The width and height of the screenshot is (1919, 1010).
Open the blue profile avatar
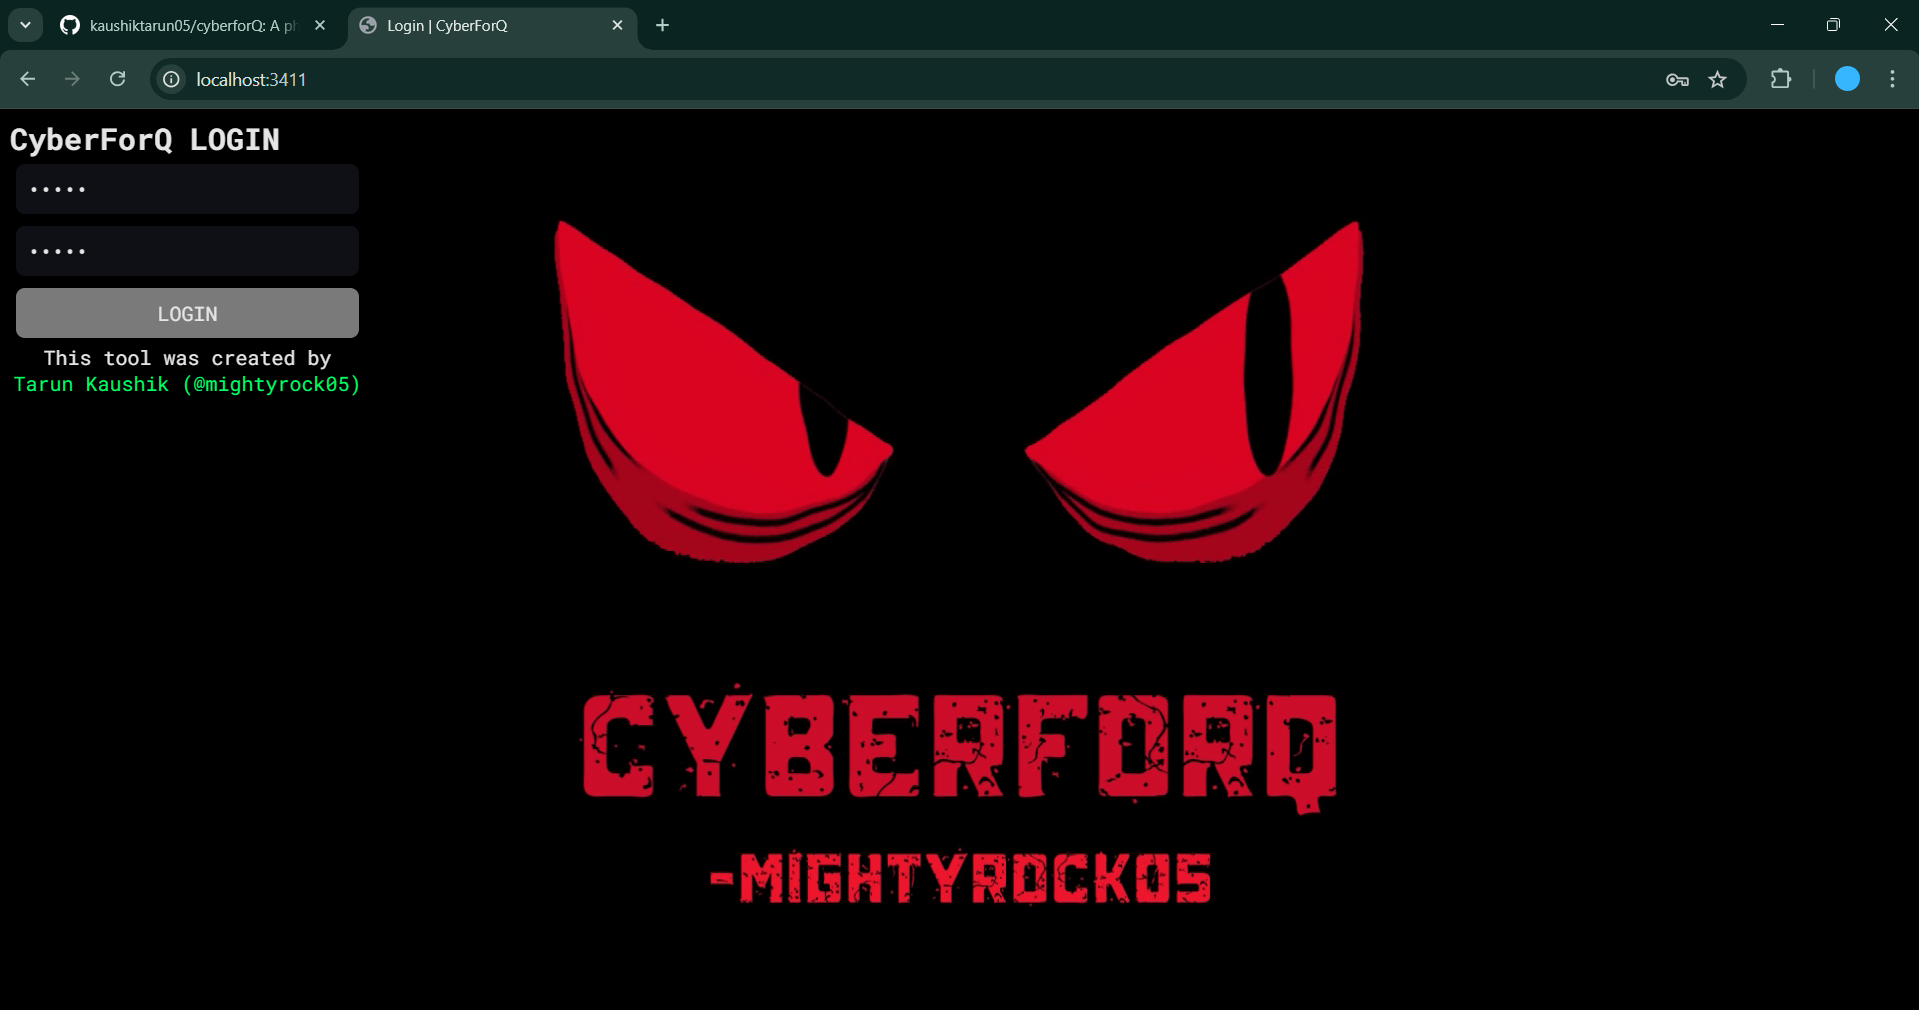point(1847,79)
